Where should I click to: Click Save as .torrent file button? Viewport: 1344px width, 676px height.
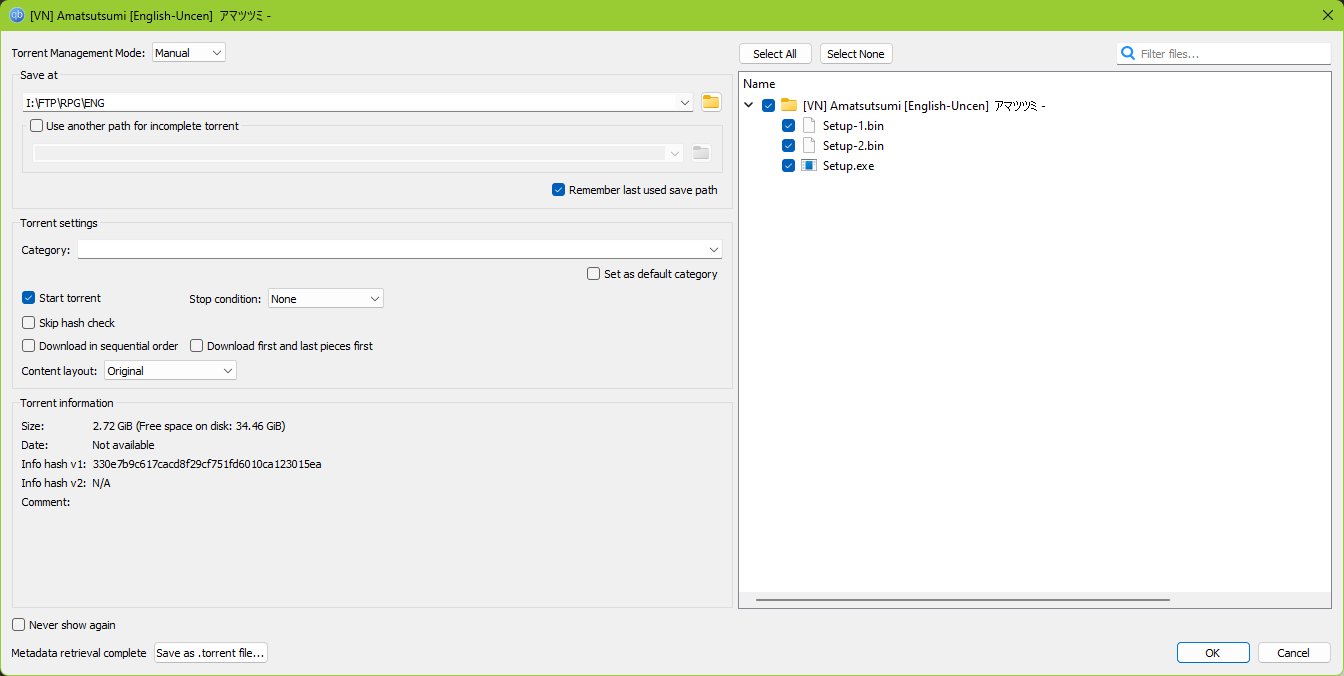(211, 653)
